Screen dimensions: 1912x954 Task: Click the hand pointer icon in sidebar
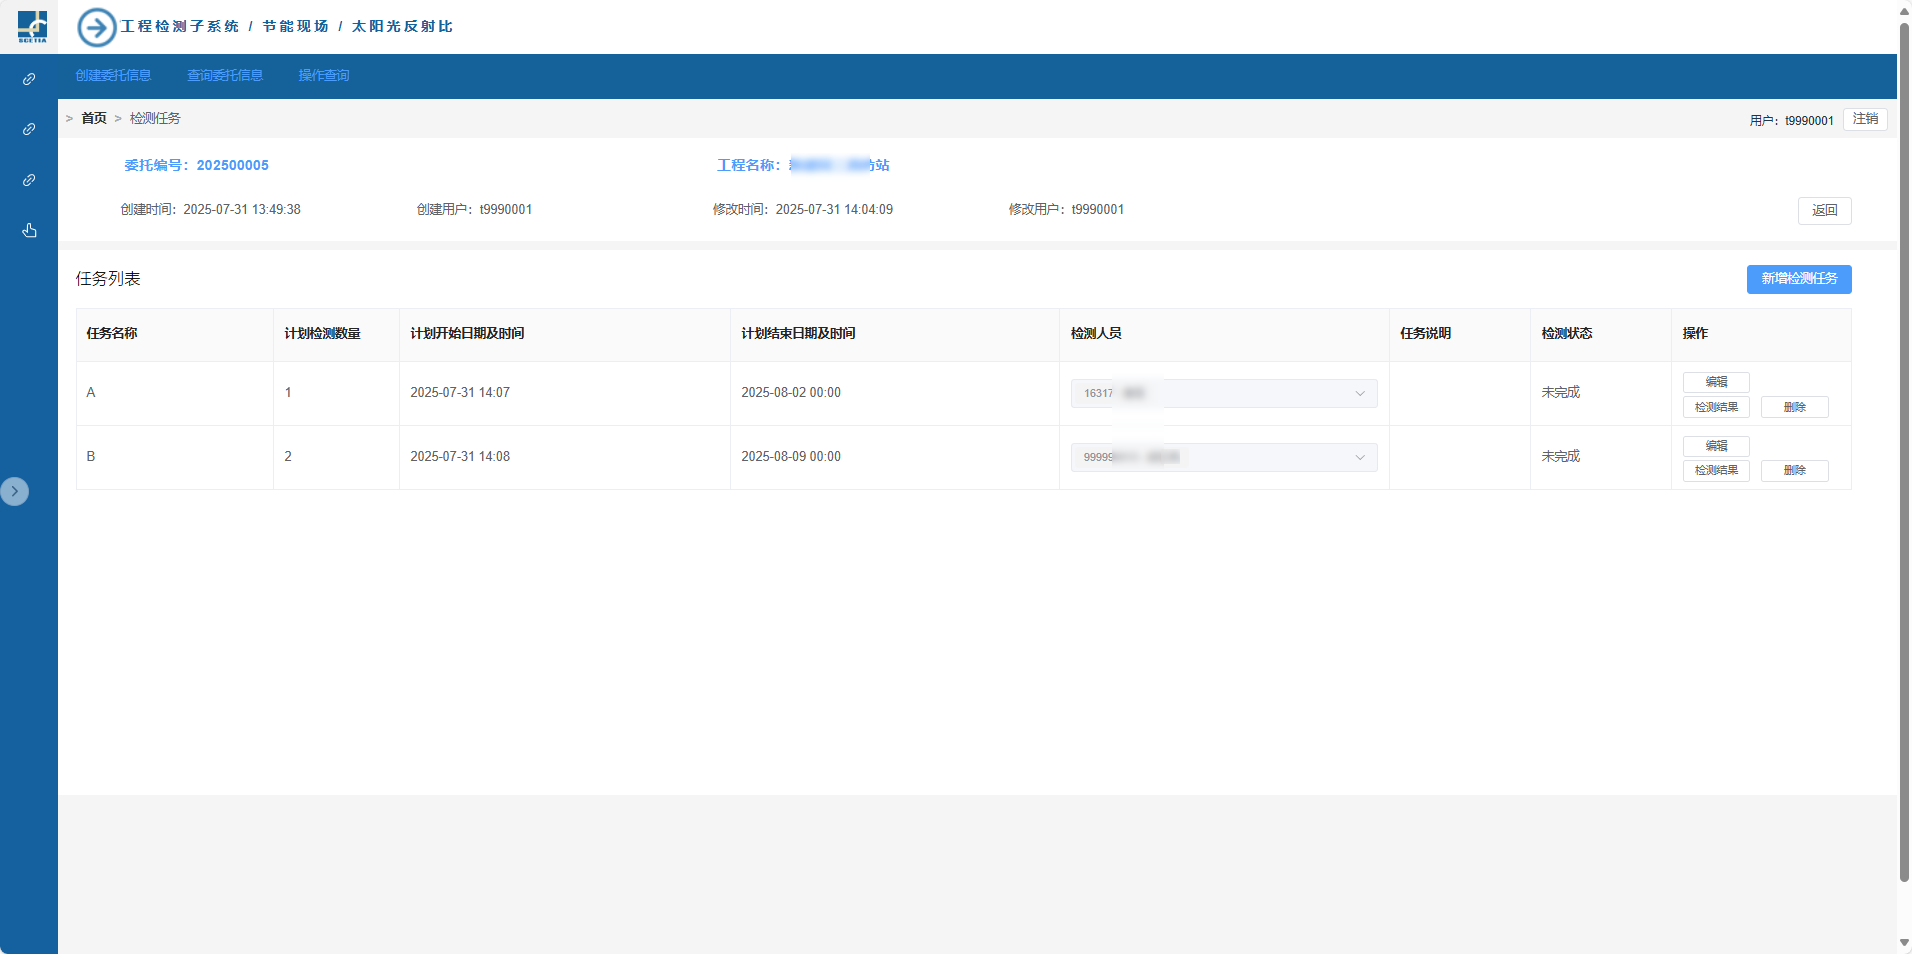coord(29,231)
